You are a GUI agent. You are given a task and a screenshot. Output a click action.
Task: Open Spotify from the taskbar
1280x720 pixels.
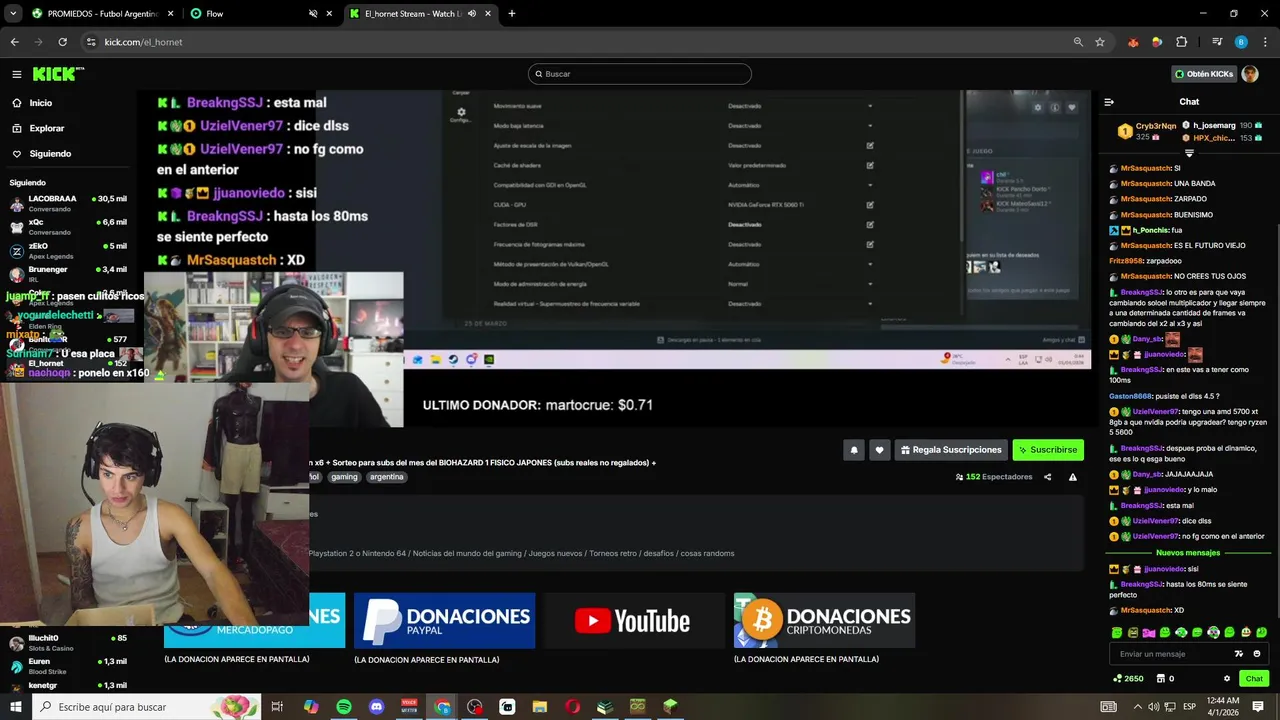click(344, 707)
